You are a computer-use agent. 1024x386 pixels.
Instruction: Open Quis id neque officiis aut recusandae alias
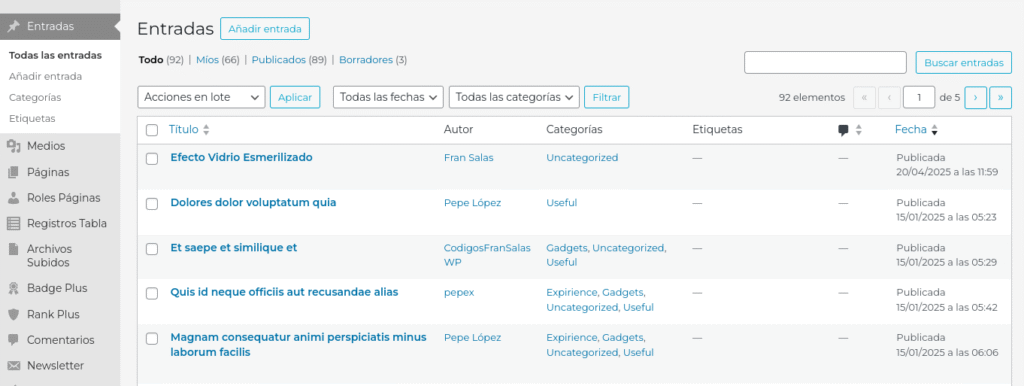coord(284,292)
